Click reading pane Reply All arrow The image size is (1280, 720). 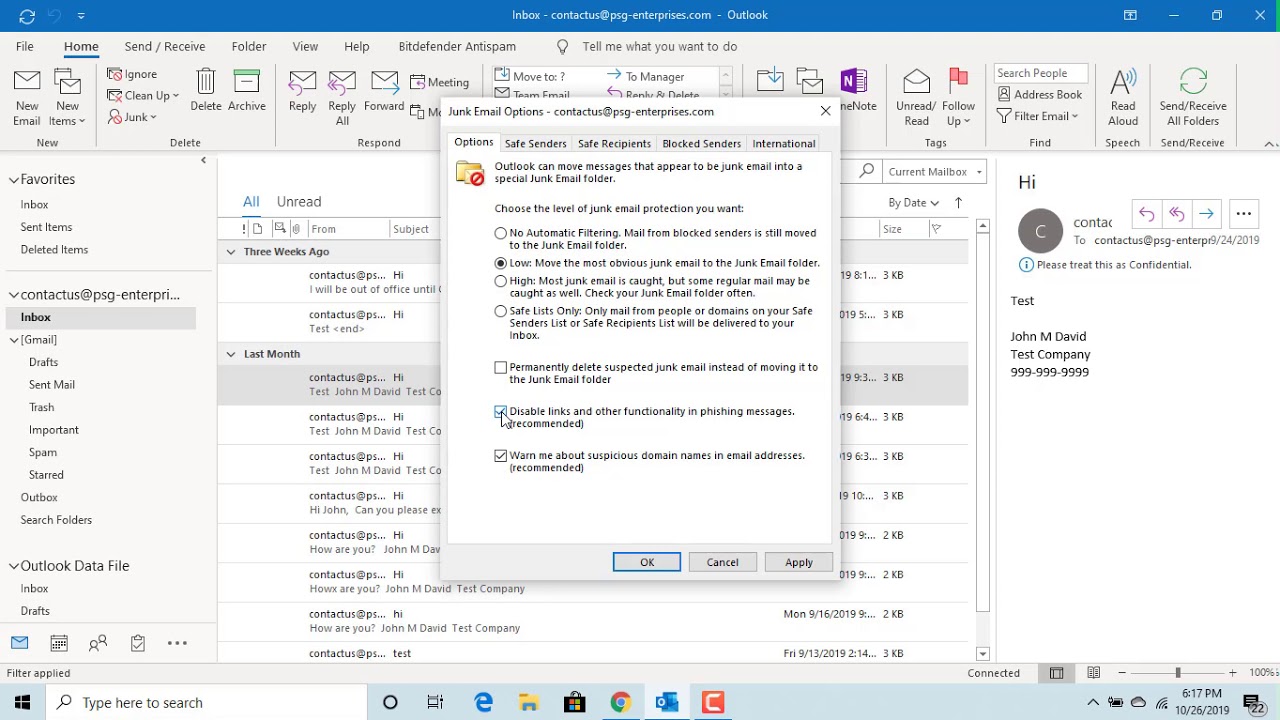click(x=1177, y=213)
